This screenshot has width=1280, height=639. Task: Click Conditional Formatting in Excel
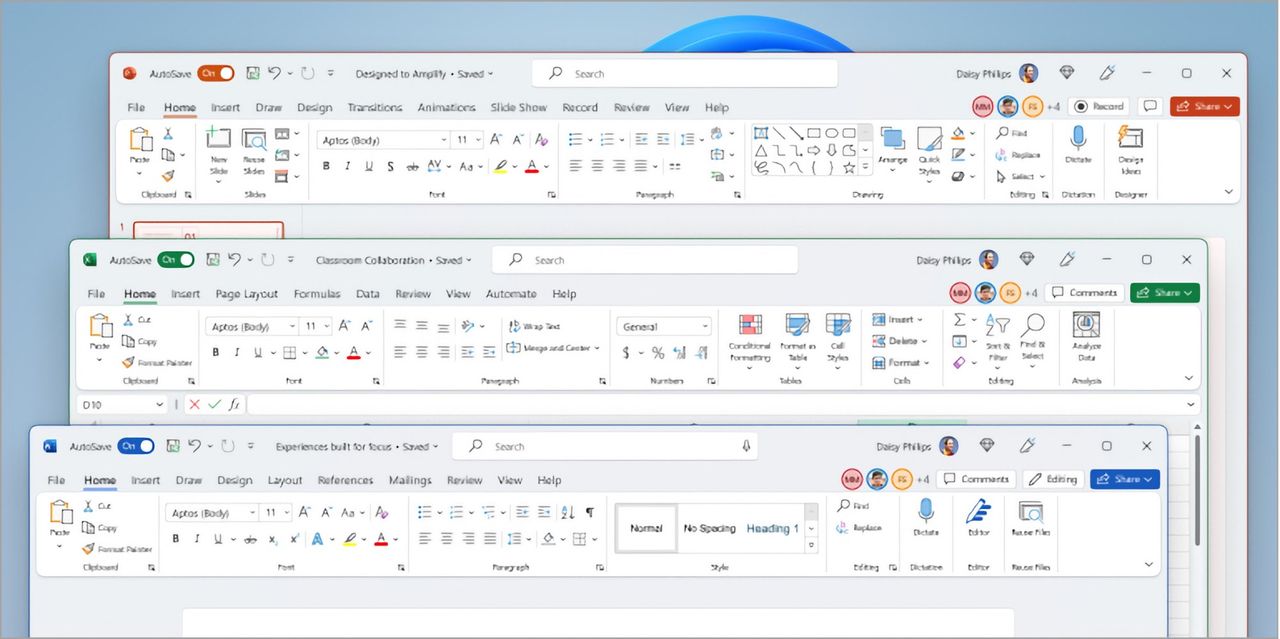pyautogui.click(x=749, y=338)
